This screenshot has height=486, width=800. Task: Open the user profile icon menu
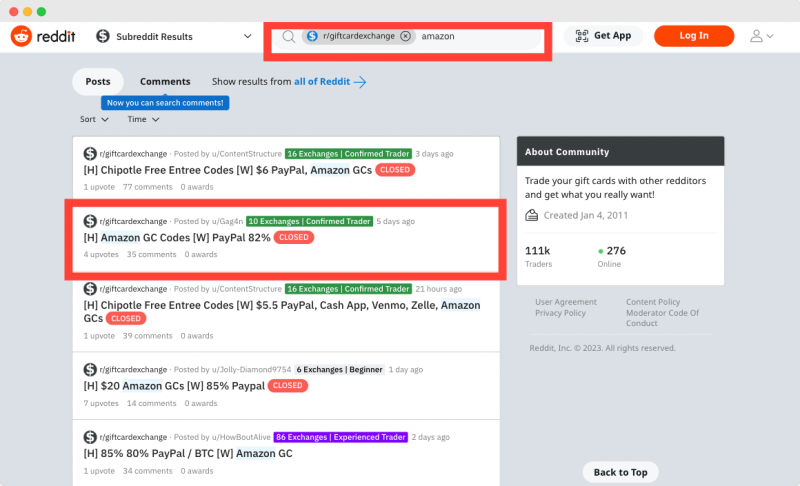(756, 36)
